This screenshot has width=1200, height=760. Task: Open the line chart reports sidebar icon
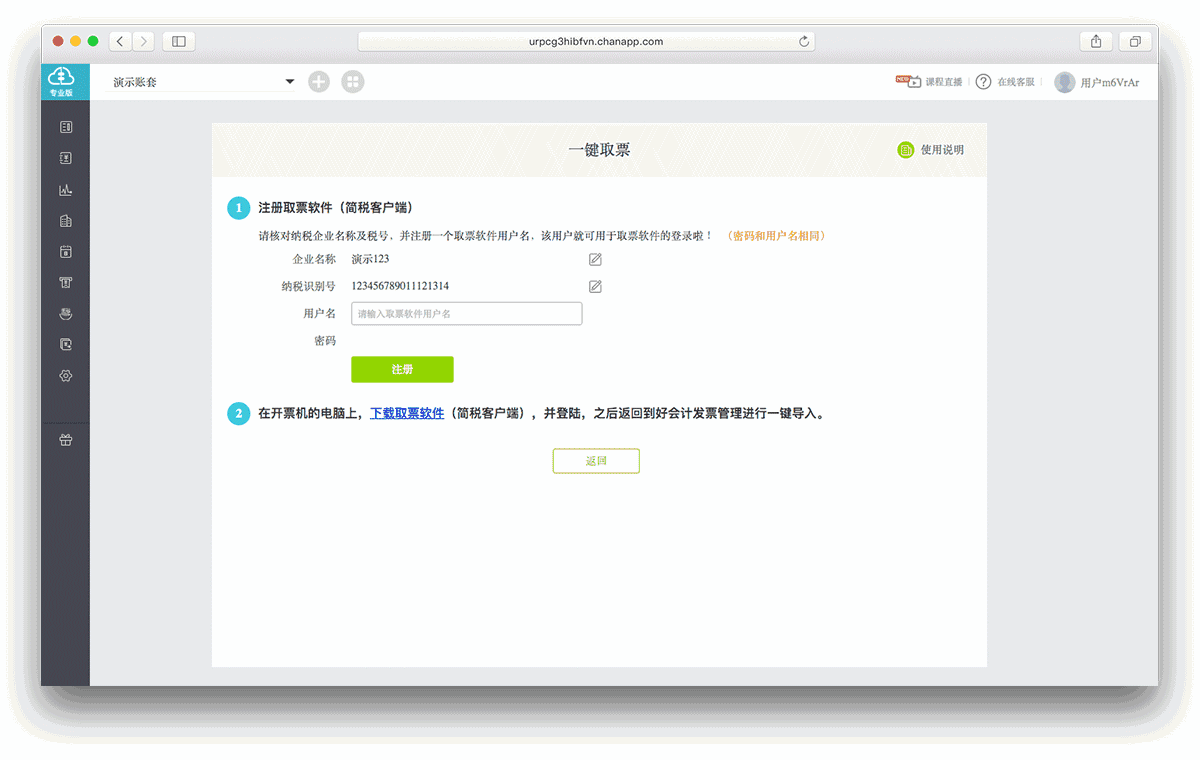pos(66,190)
